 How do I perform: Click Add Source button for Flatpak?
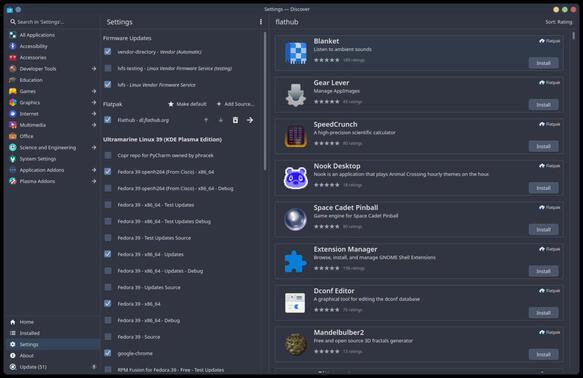click(x=236, y=104)
